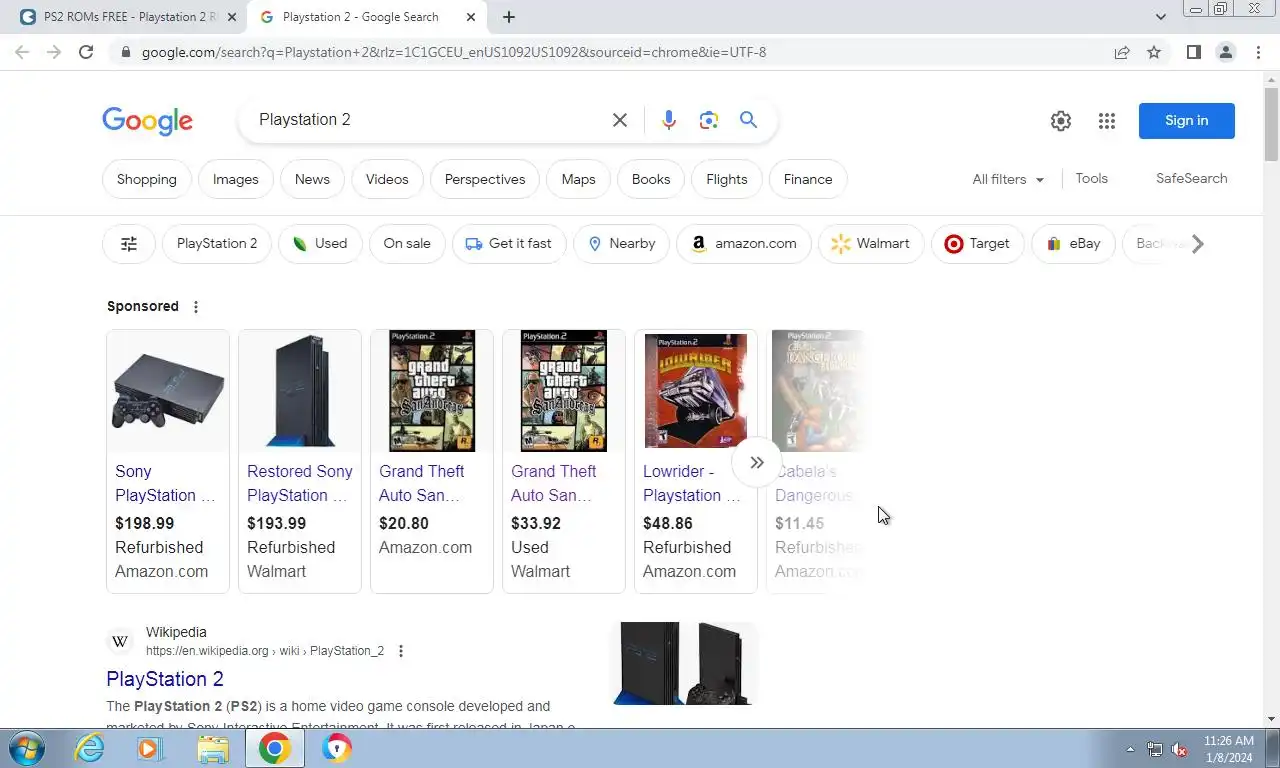Open Chrome side panel icon
This screenshot has width=1280, height=768.
1194,52
